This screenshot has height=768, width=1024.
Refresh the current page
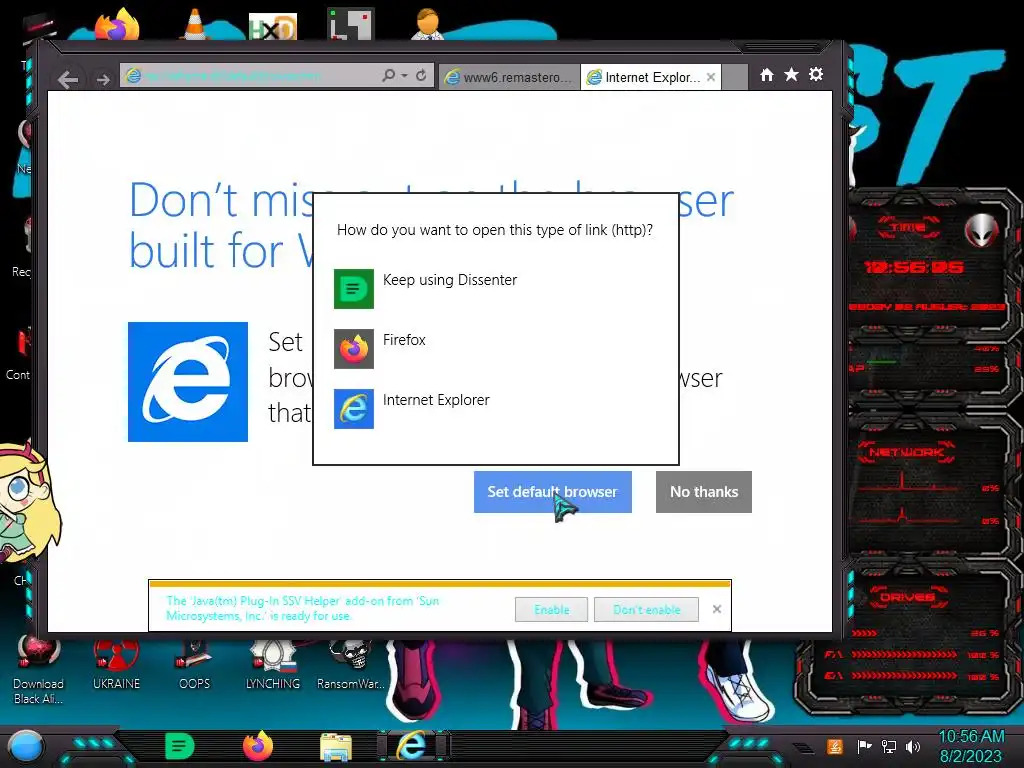(x=421, y=76)
